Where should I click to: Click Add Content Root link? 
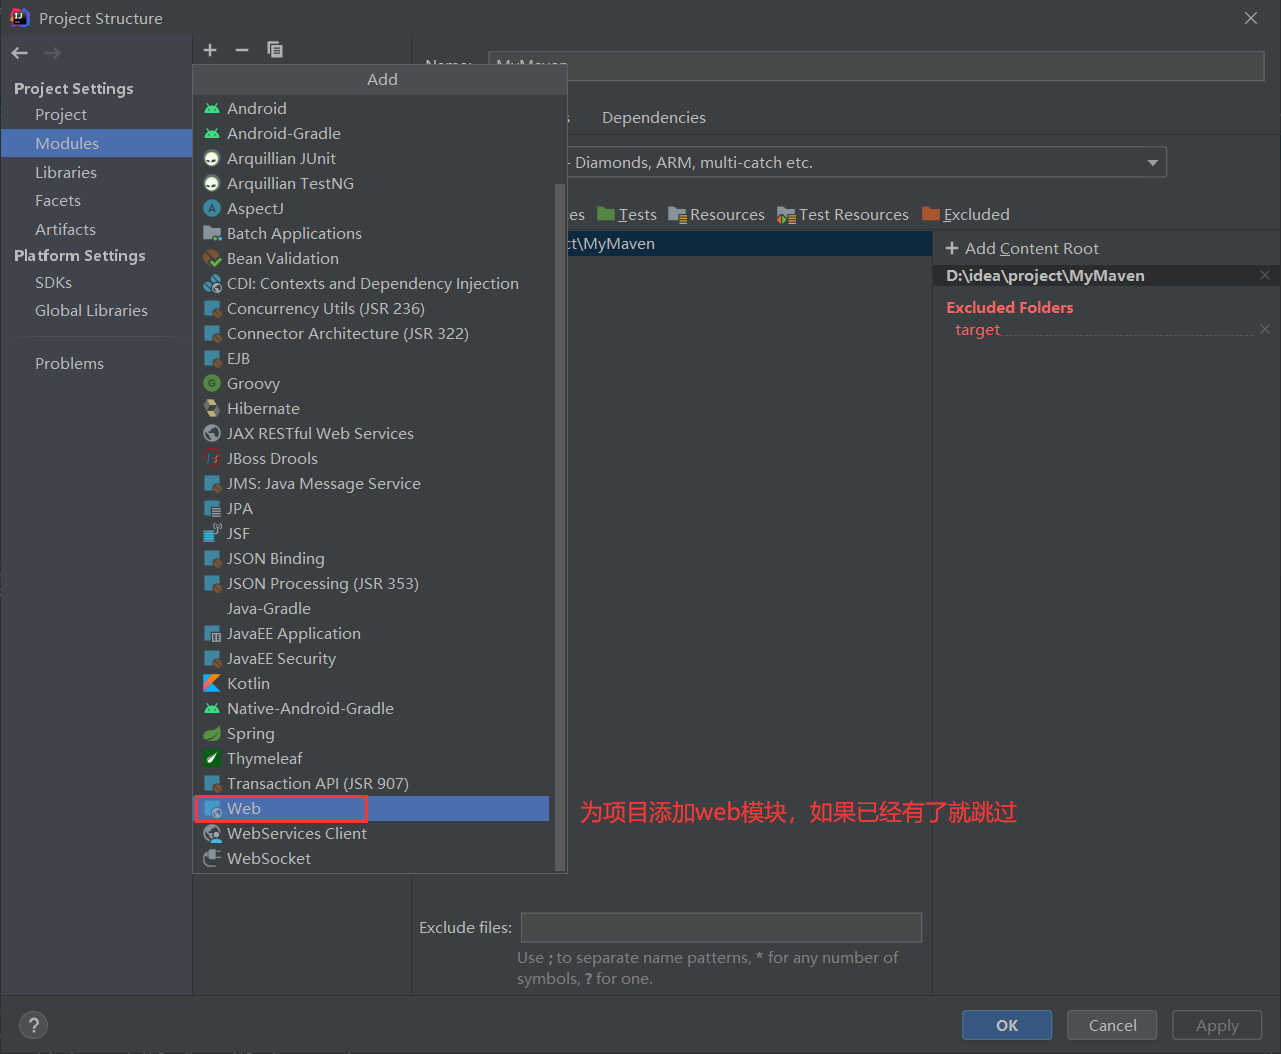pos(1022,248)
